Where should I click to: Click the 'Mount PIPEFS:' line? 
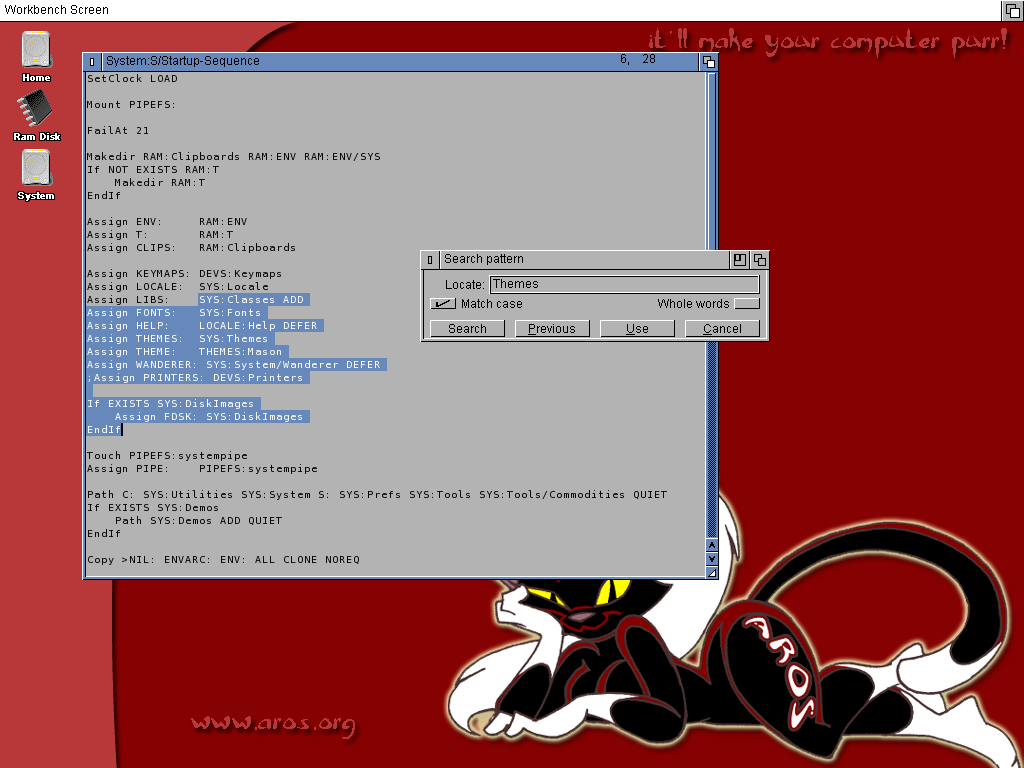(x=132, y=104)
